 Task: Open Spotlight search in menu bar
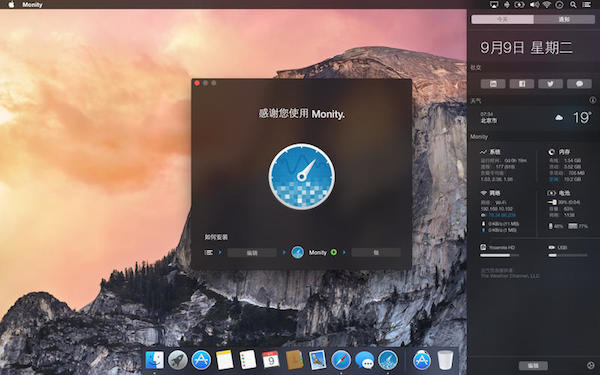point(573,5)
